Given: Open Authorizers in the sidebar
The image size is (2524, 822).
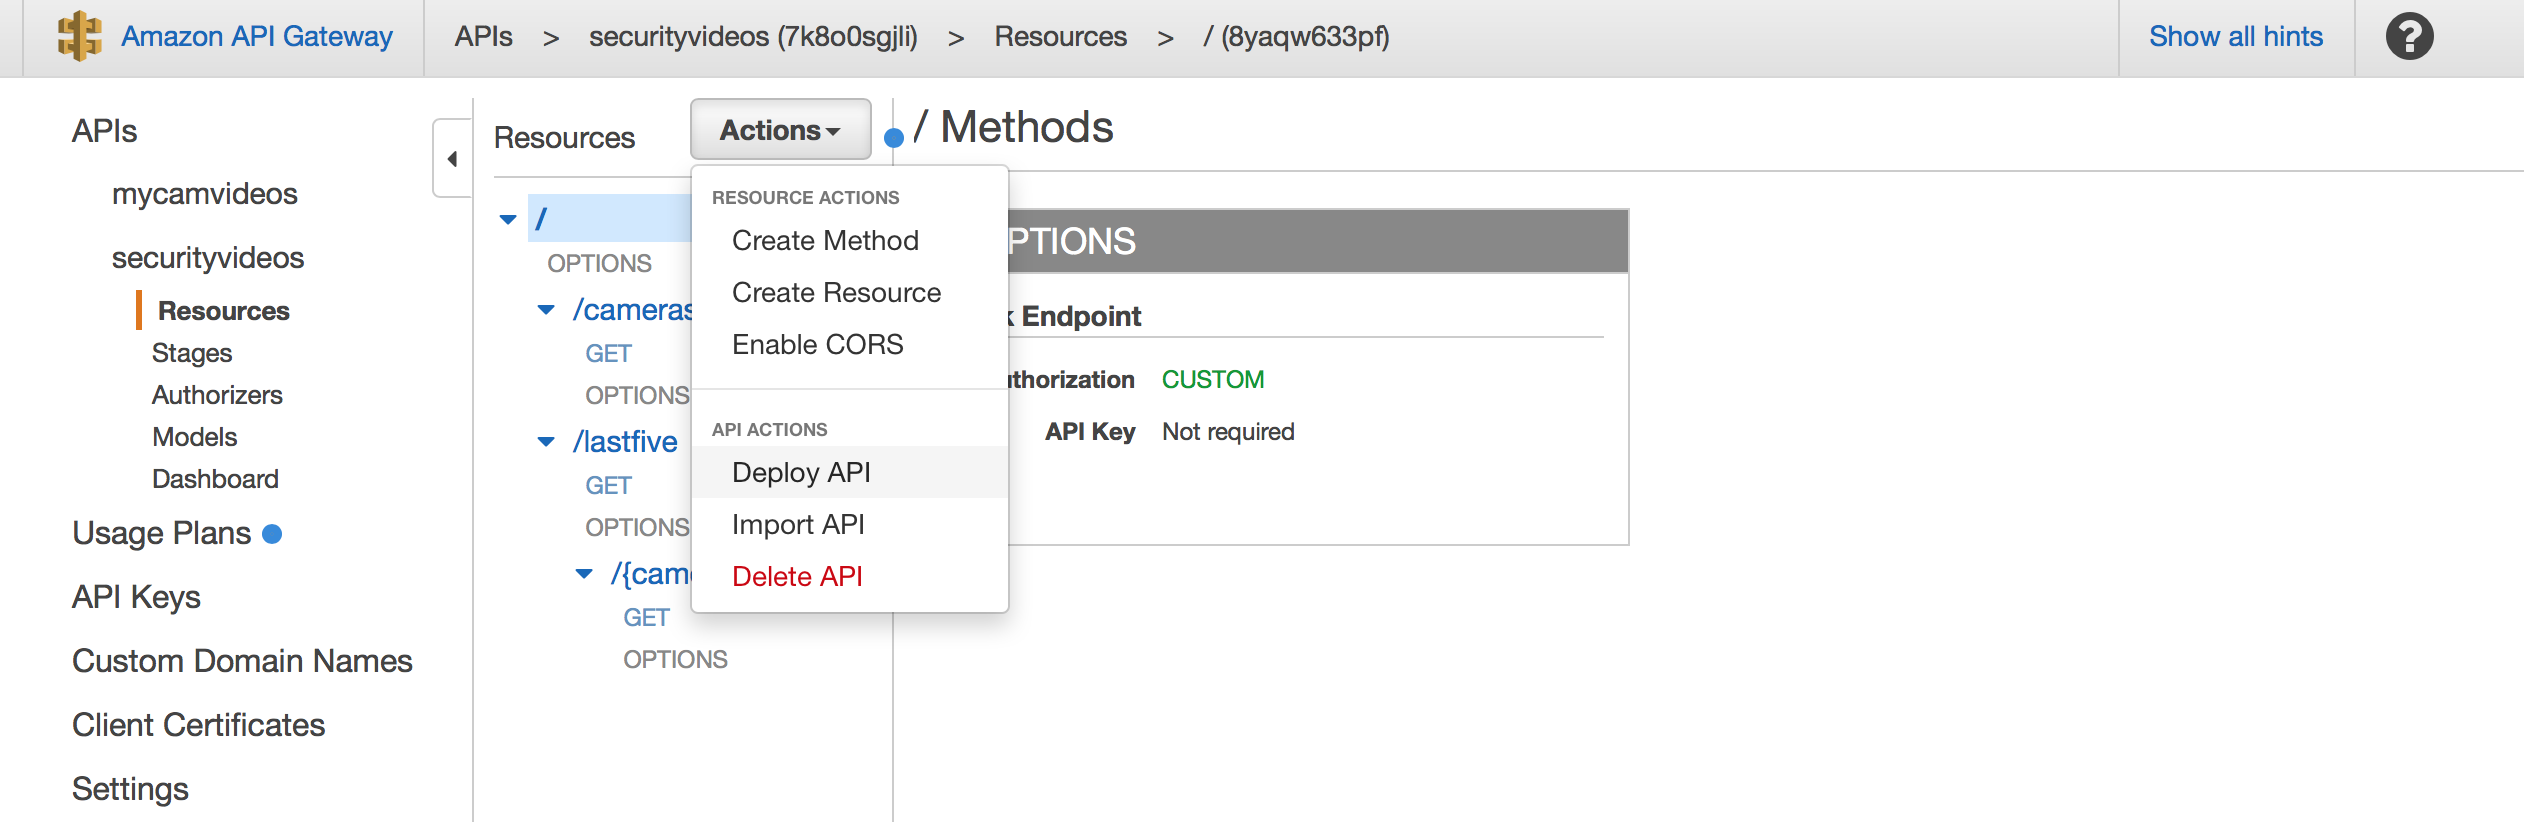Looking at the screenshot, I should [217, 395].
